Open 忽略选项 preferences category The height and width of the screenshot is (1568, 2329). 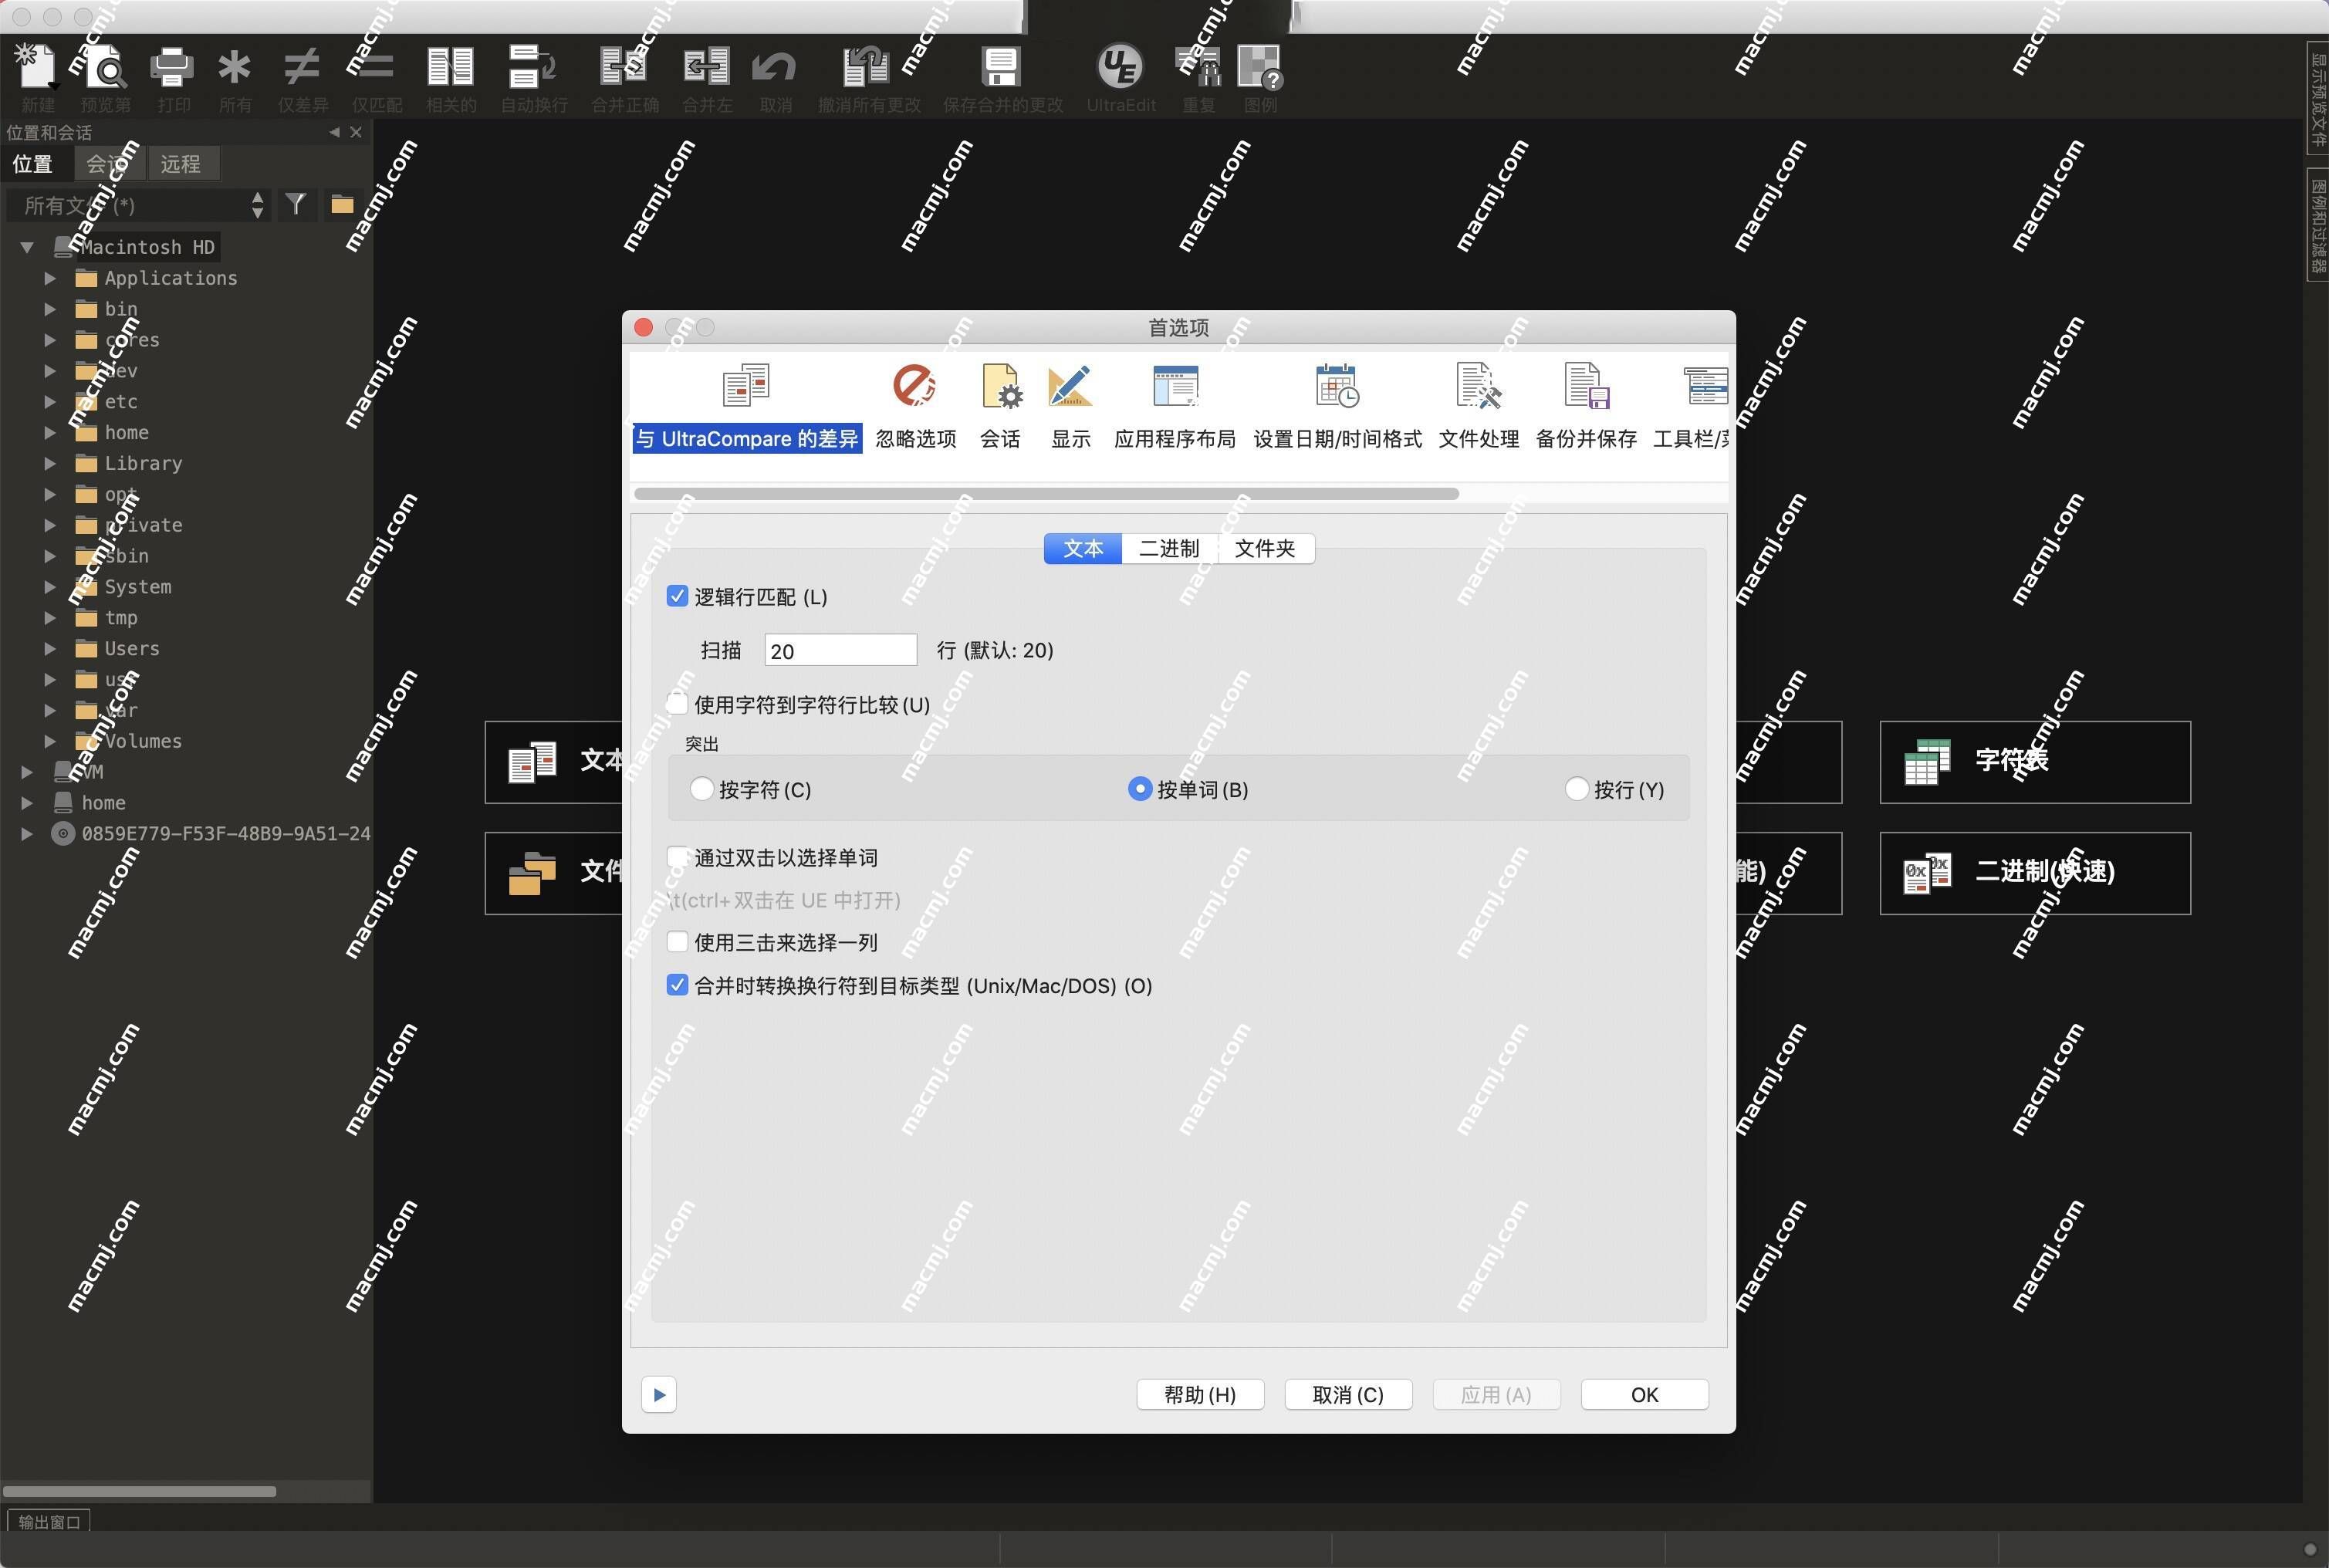(x=915, y=406)
